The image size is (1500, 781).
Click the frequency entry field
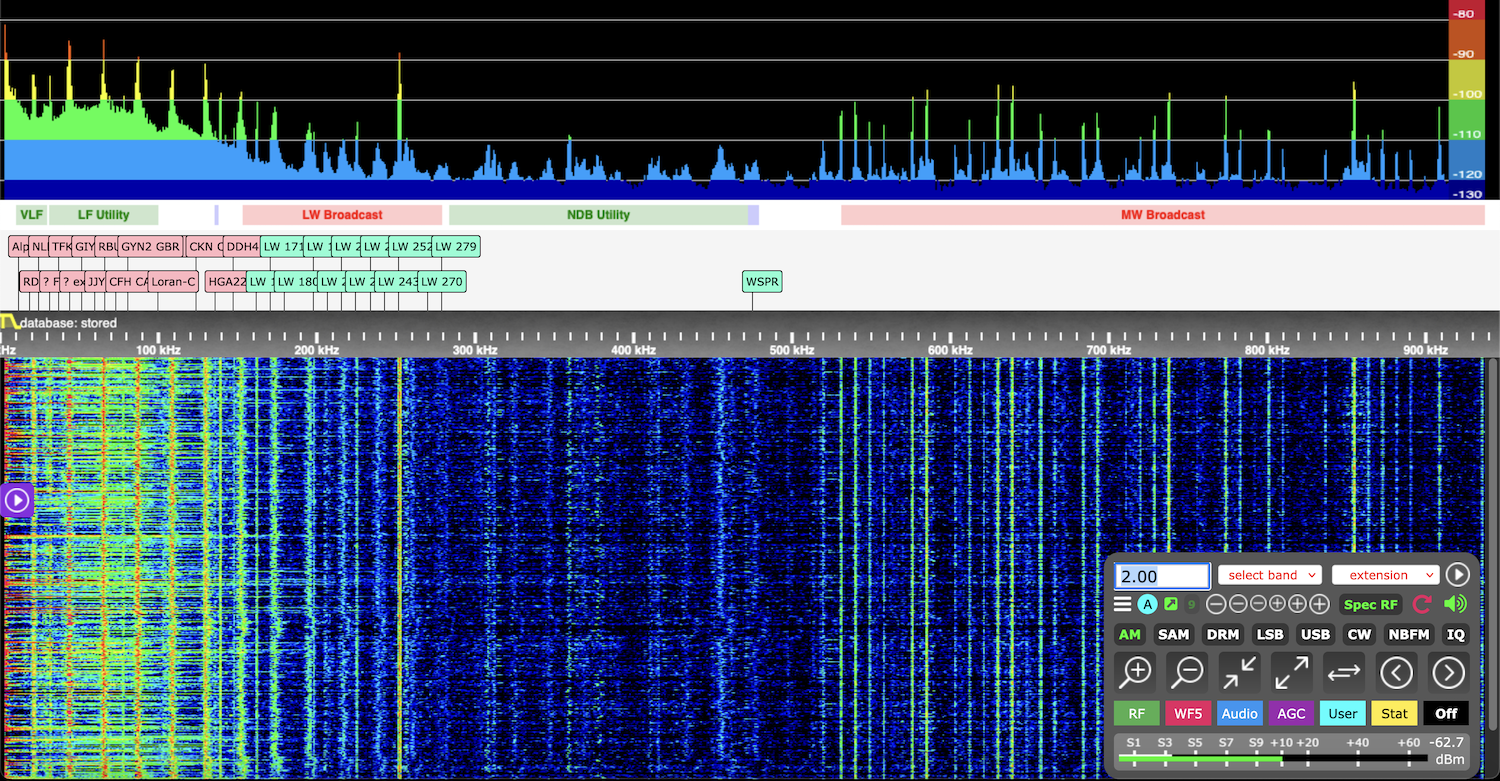[x=1162, y=576]
